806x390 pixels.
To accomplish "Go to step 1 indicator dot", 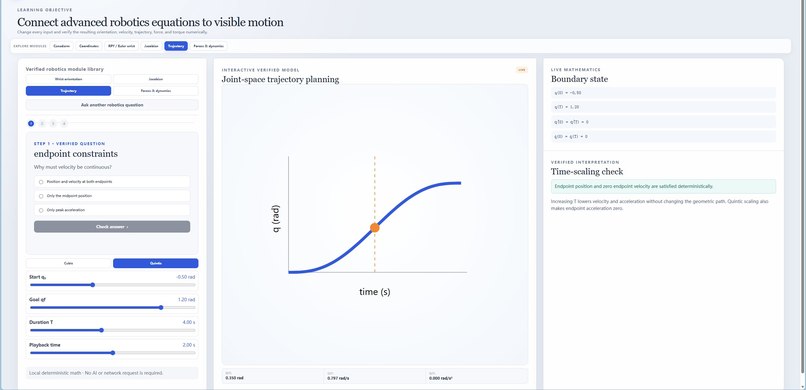I will pos(31,123).
